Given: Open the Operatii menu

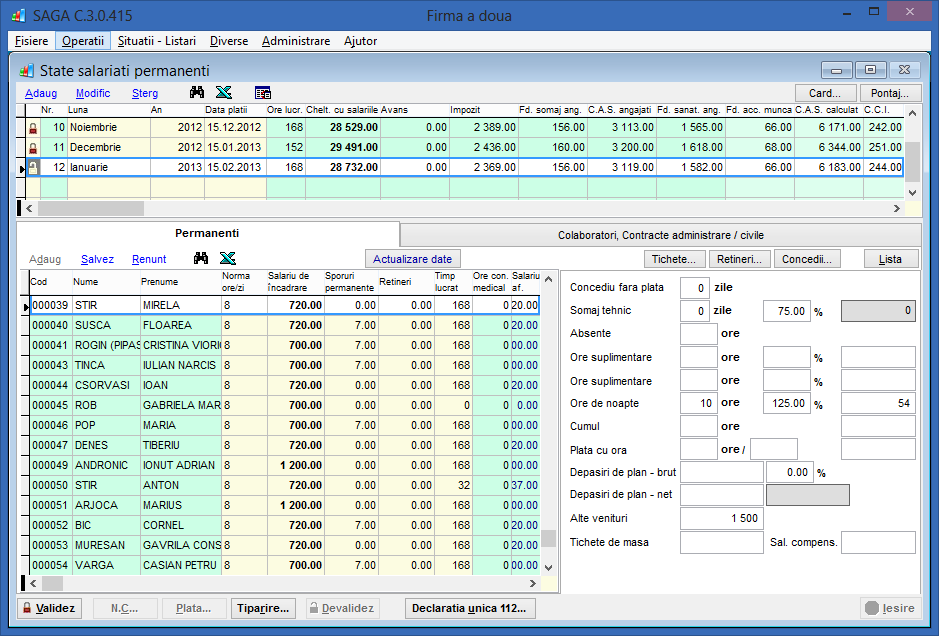Looking at the screenshot, I should [82, 41].
